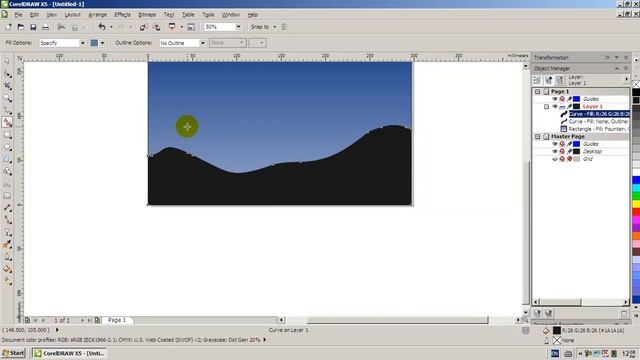Click Layer Manager View icon in Object Manager
The height and width of the screenshot is (360, 640).
(x=560, y=80)
